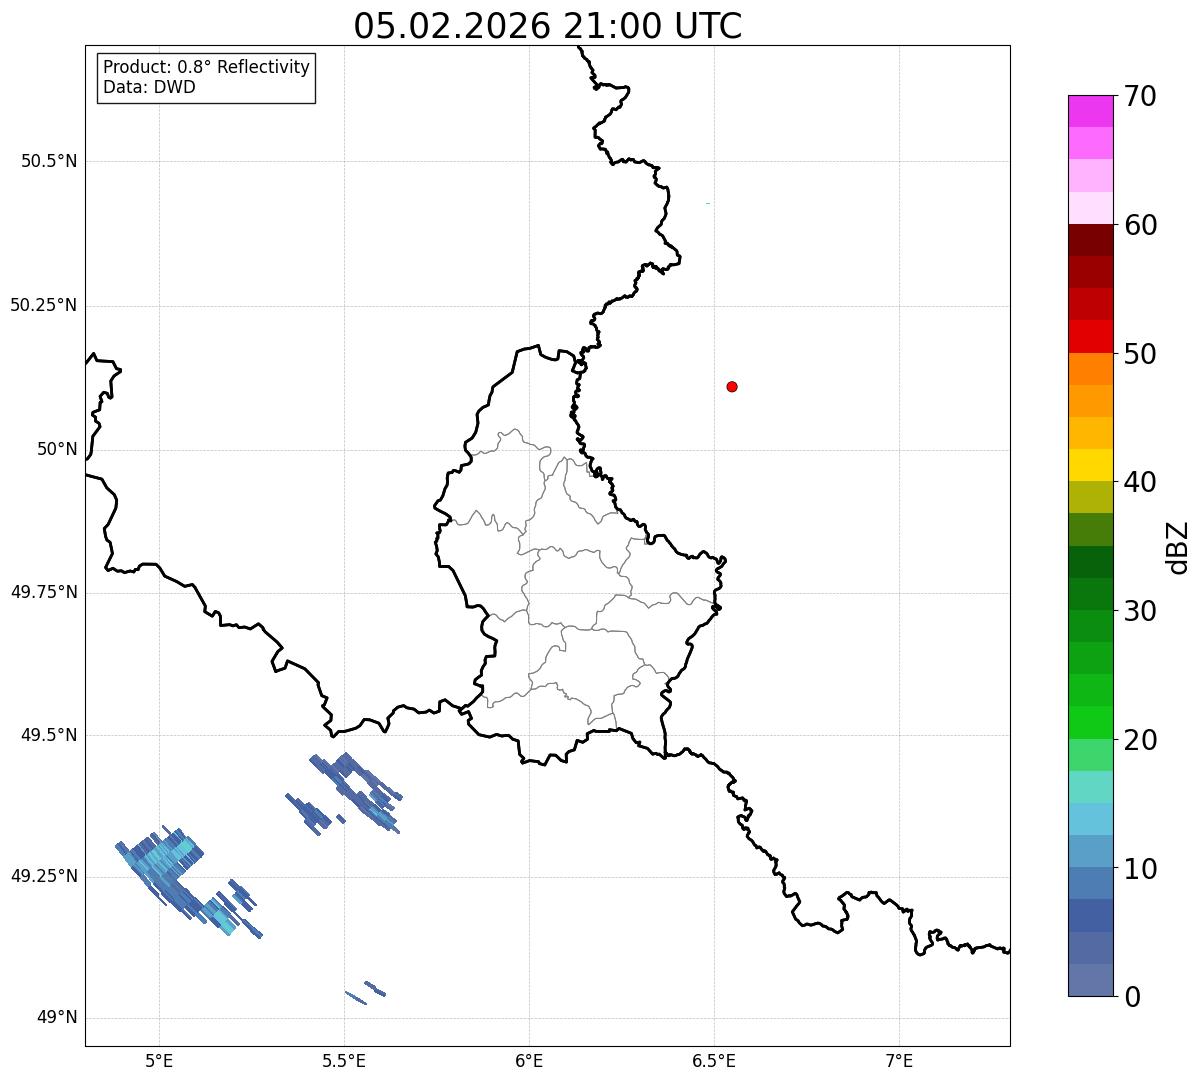Screen dimensions: 1202x1081
Task: Pick the magenta swatch at colorbar top
Action: pos(1090,111)
